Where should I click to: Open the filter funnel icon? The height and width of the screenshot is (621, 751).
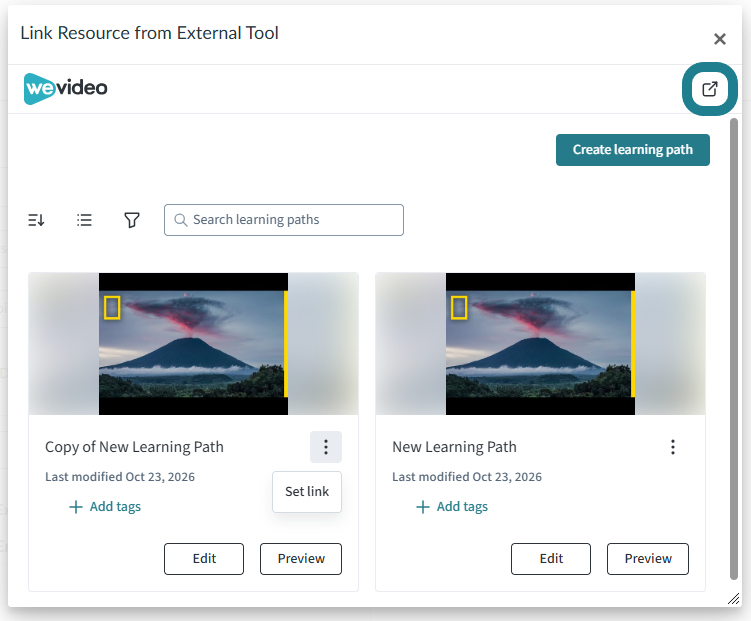(132, 220)
